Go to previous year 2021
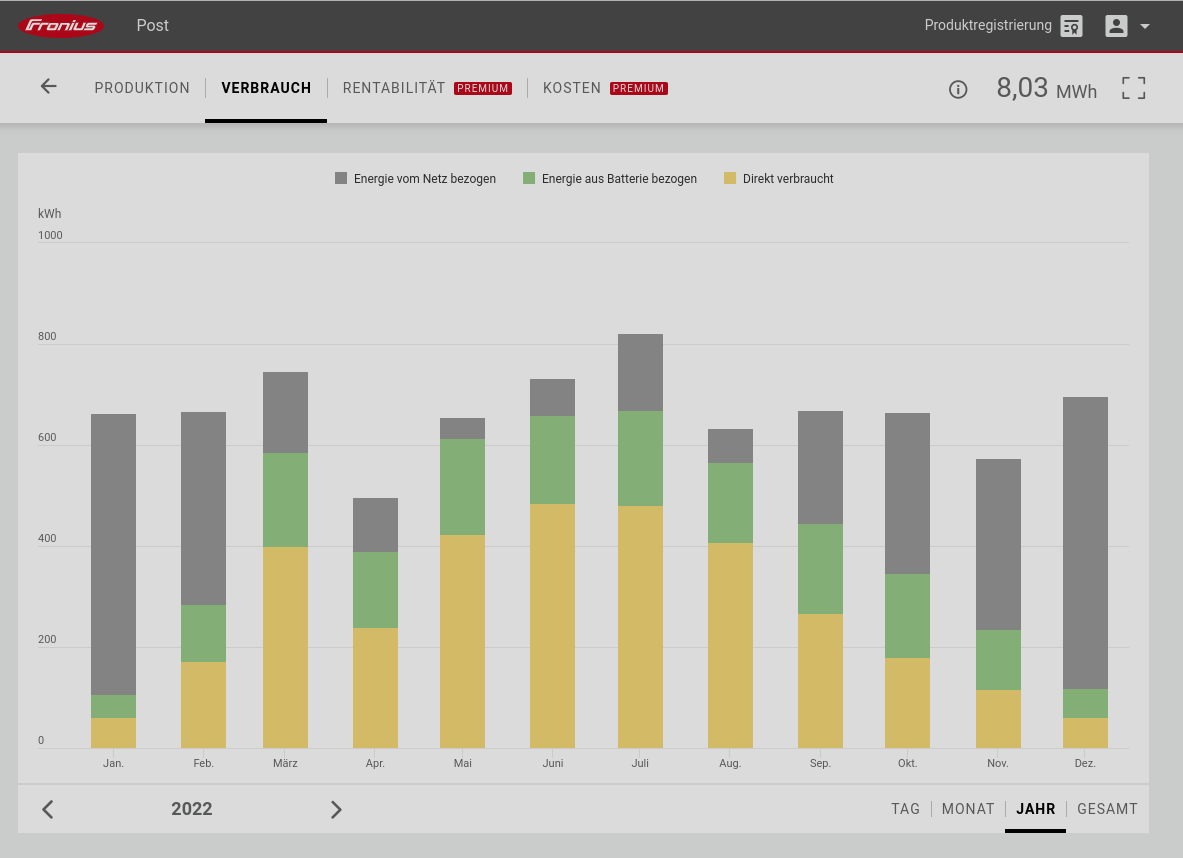 [x=48, y=809]
